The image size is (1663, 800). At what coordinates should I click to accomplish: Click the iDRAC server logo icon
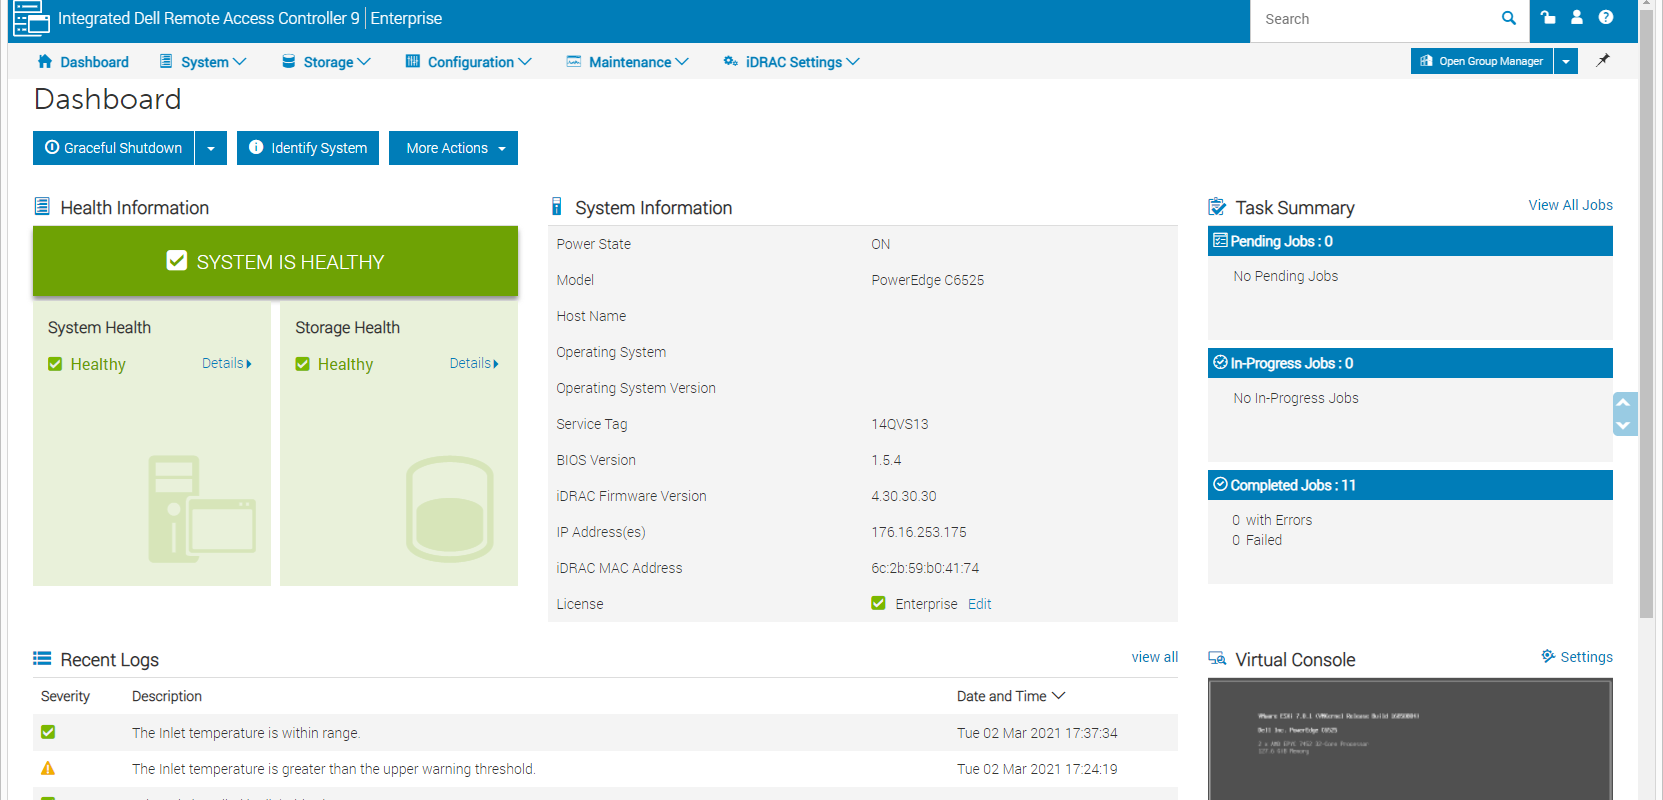coord(31,18)
